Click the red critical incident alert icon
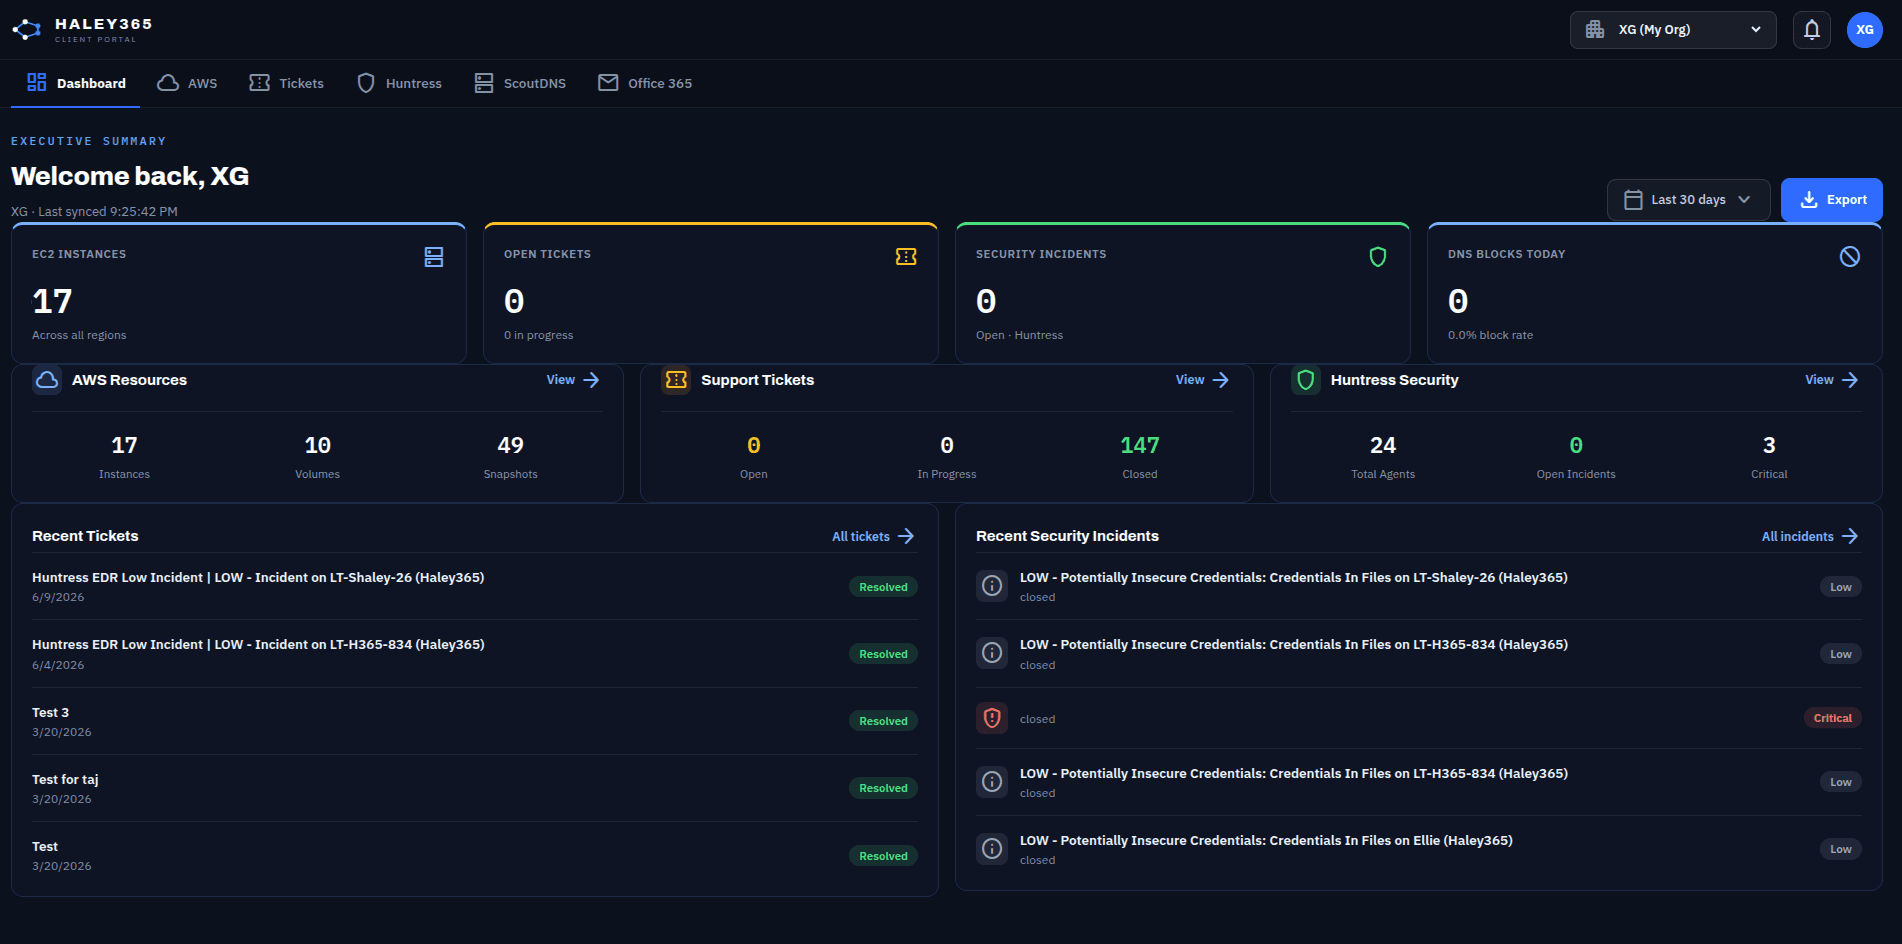Screen dimensions: 1902x944 992,718
